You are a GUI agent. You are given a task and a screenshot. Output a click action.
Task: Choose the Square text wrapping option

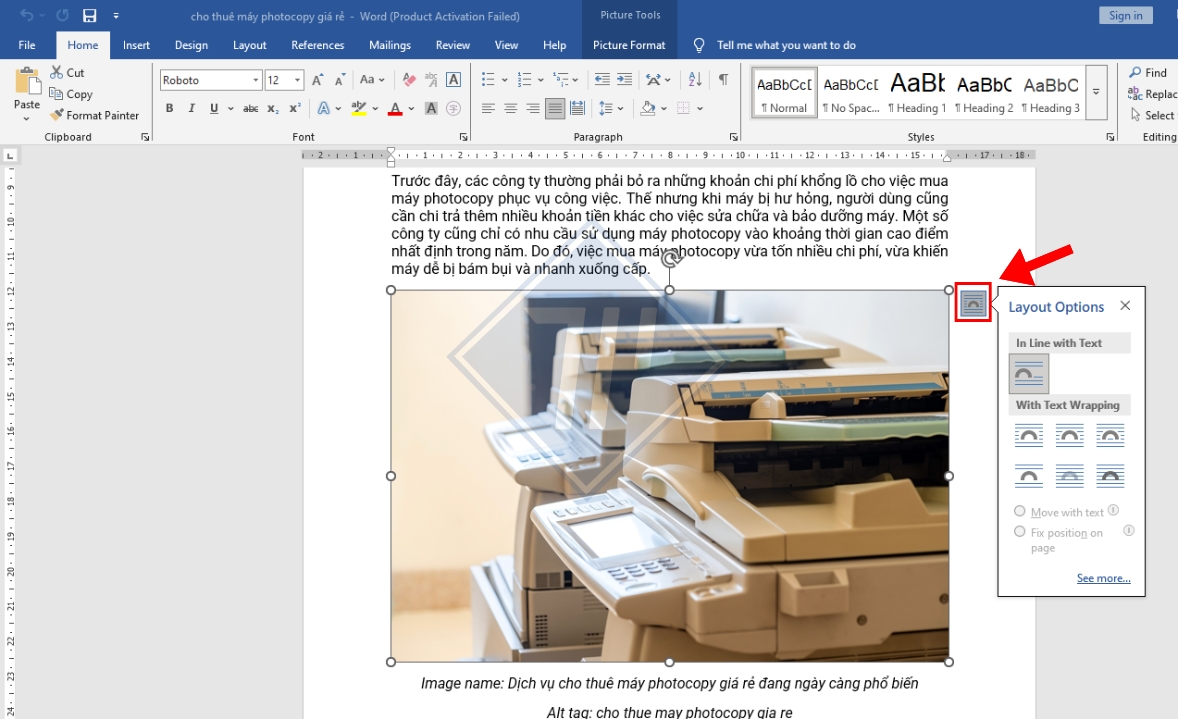[x=1029, y=435]
